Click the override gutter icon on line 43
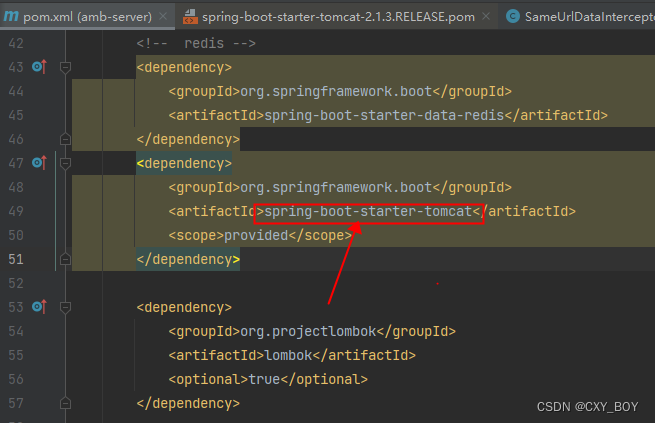655x423 pixels. tap(39, 67)
